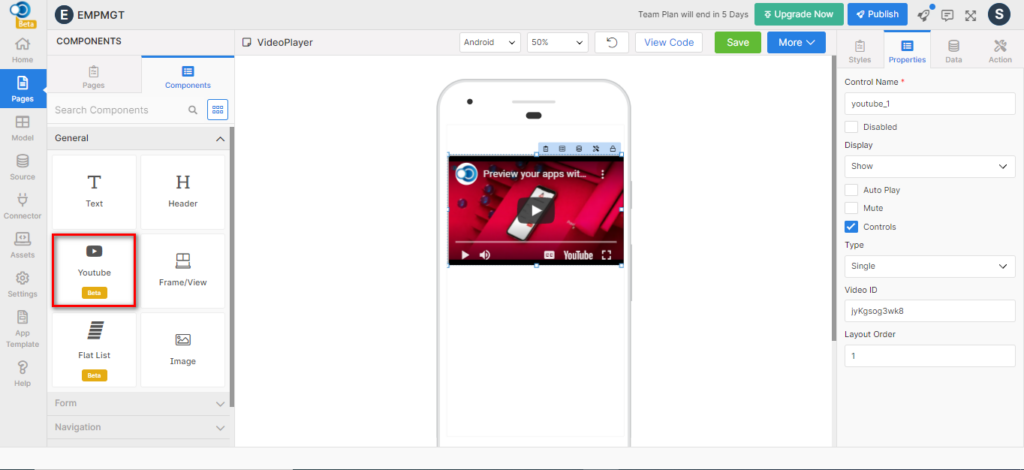The height and width of the screenshot is (470, 1024).
Task: Click the video volume speaker icon
Action: pyautogui.click(x=485, y=255)
